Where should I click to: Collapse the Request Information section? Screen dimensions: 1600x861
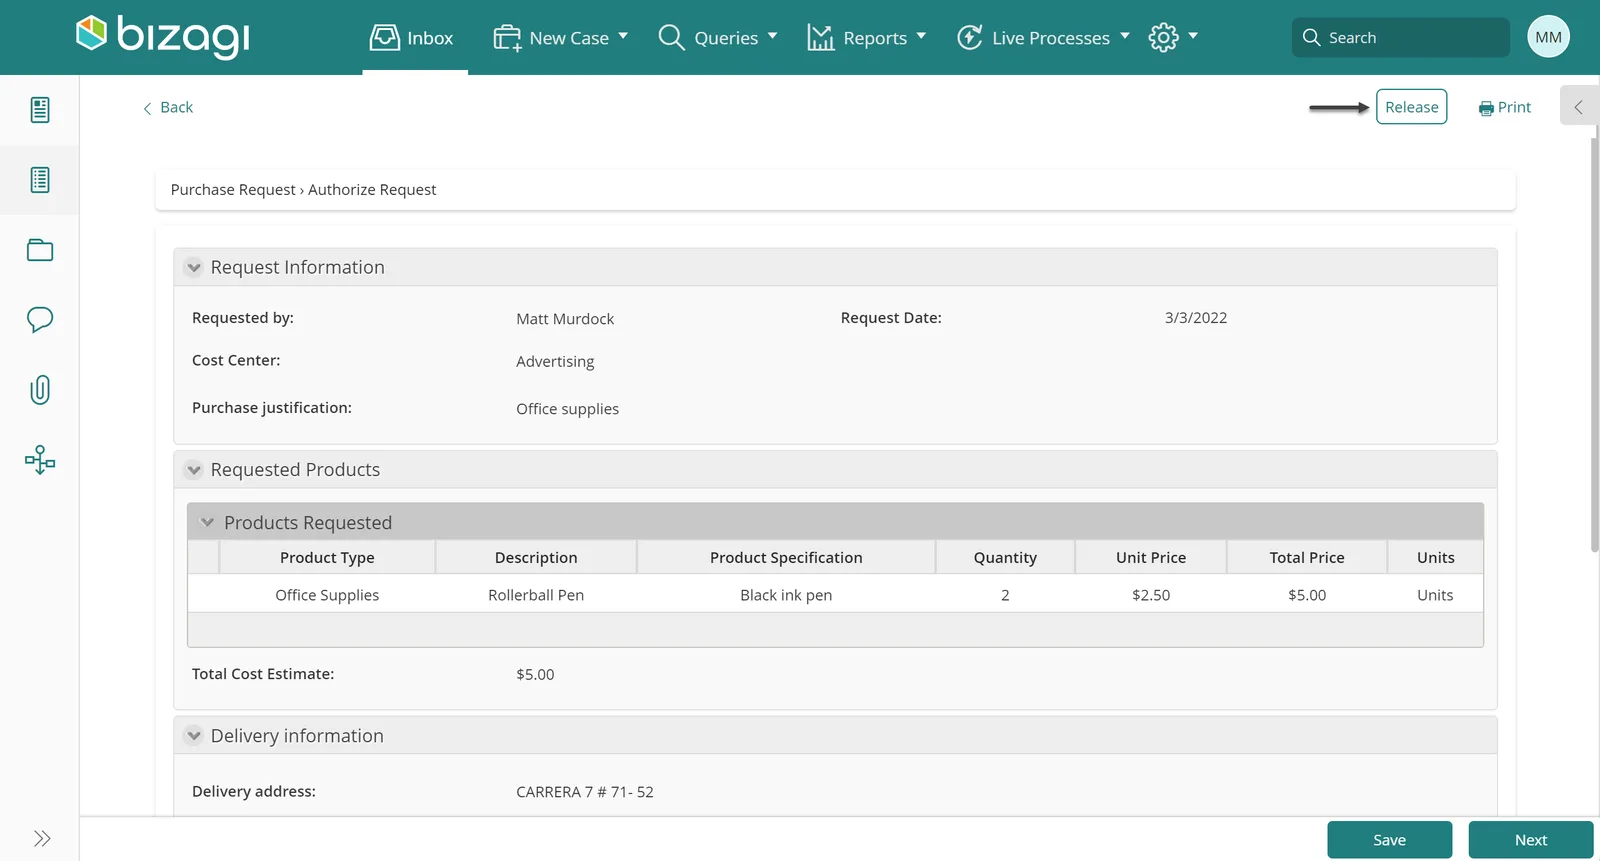[x=194, y=268]
